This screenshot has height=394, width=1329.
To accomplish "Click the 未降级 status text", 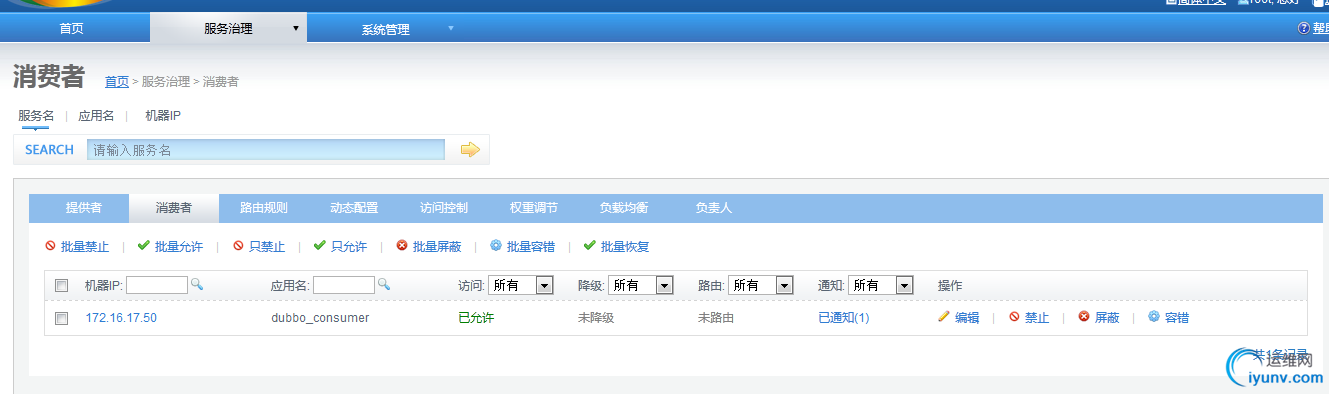I will click(x=596, y=318).
